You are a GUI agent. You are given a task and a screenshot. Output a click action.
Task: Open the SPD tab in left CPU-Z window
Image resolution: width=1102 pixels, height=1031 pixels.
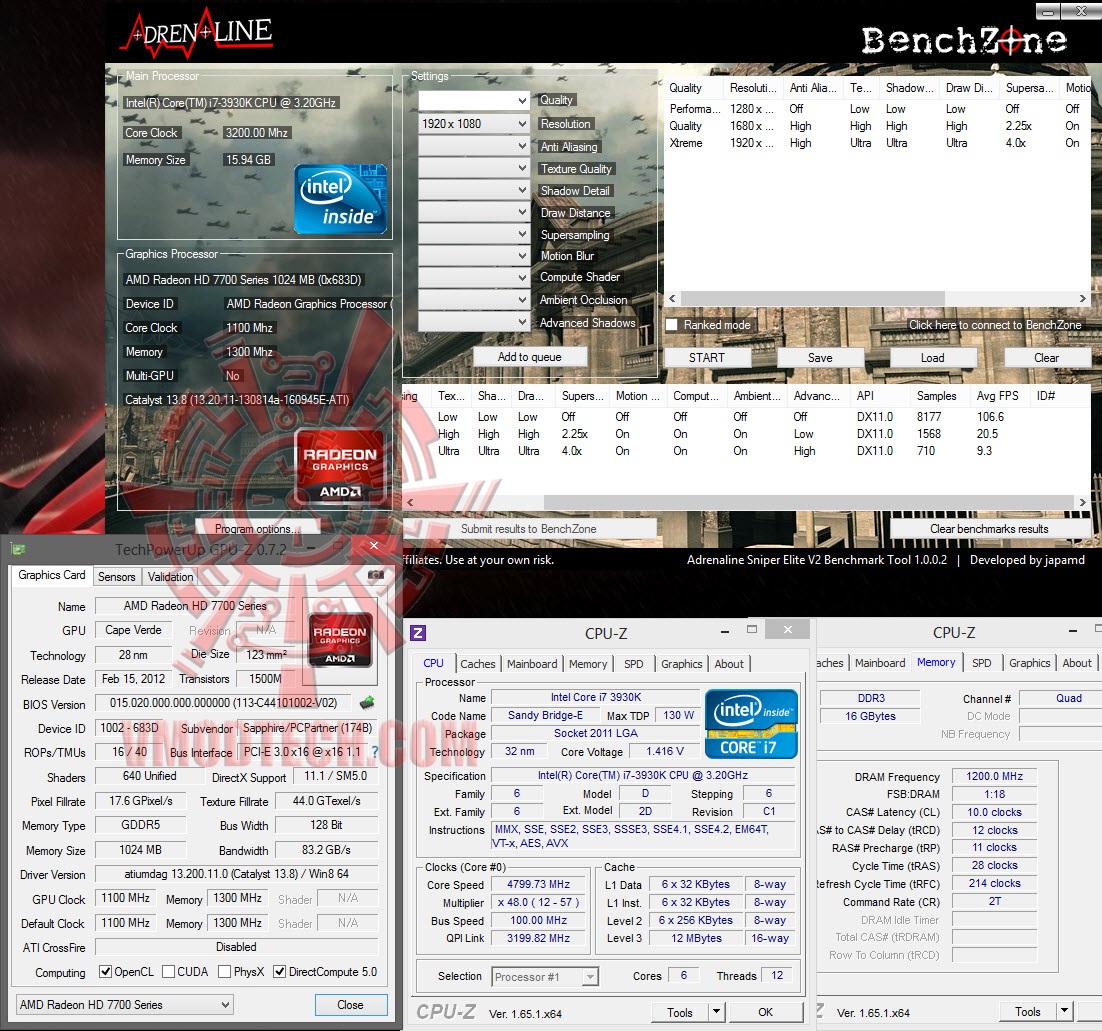coord(633,663)
